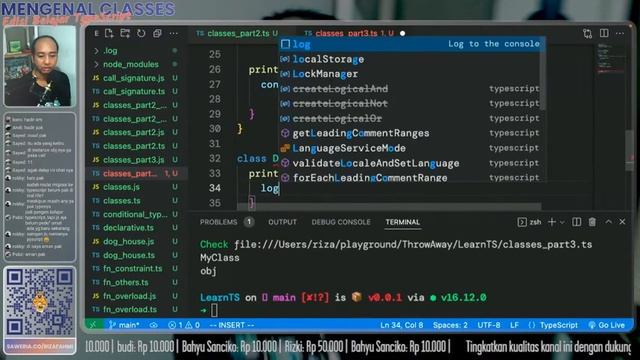This screenshot has width=640, height=360.
Task: Select validateLocaleAndSetLanguage suggestion
Action: coord(410,163)
